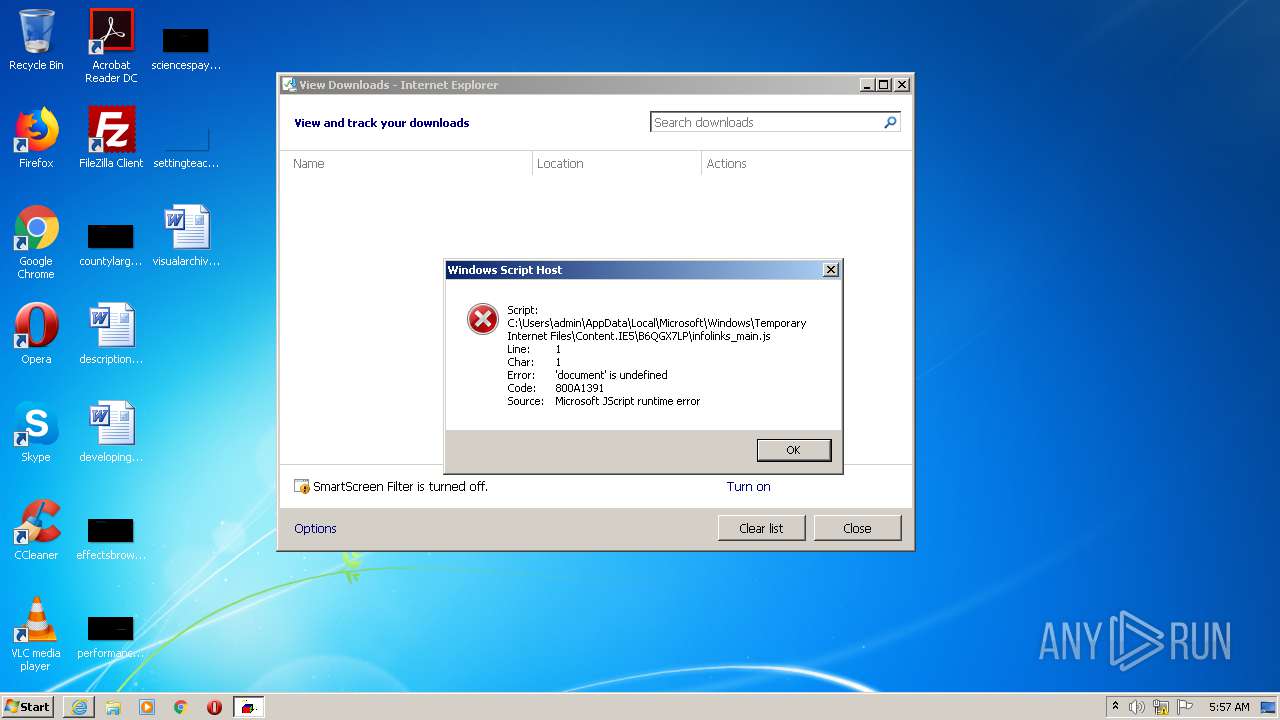Screen dimensions: 1280x720
Task: Click the Clear list button
Action: (761, 528)
